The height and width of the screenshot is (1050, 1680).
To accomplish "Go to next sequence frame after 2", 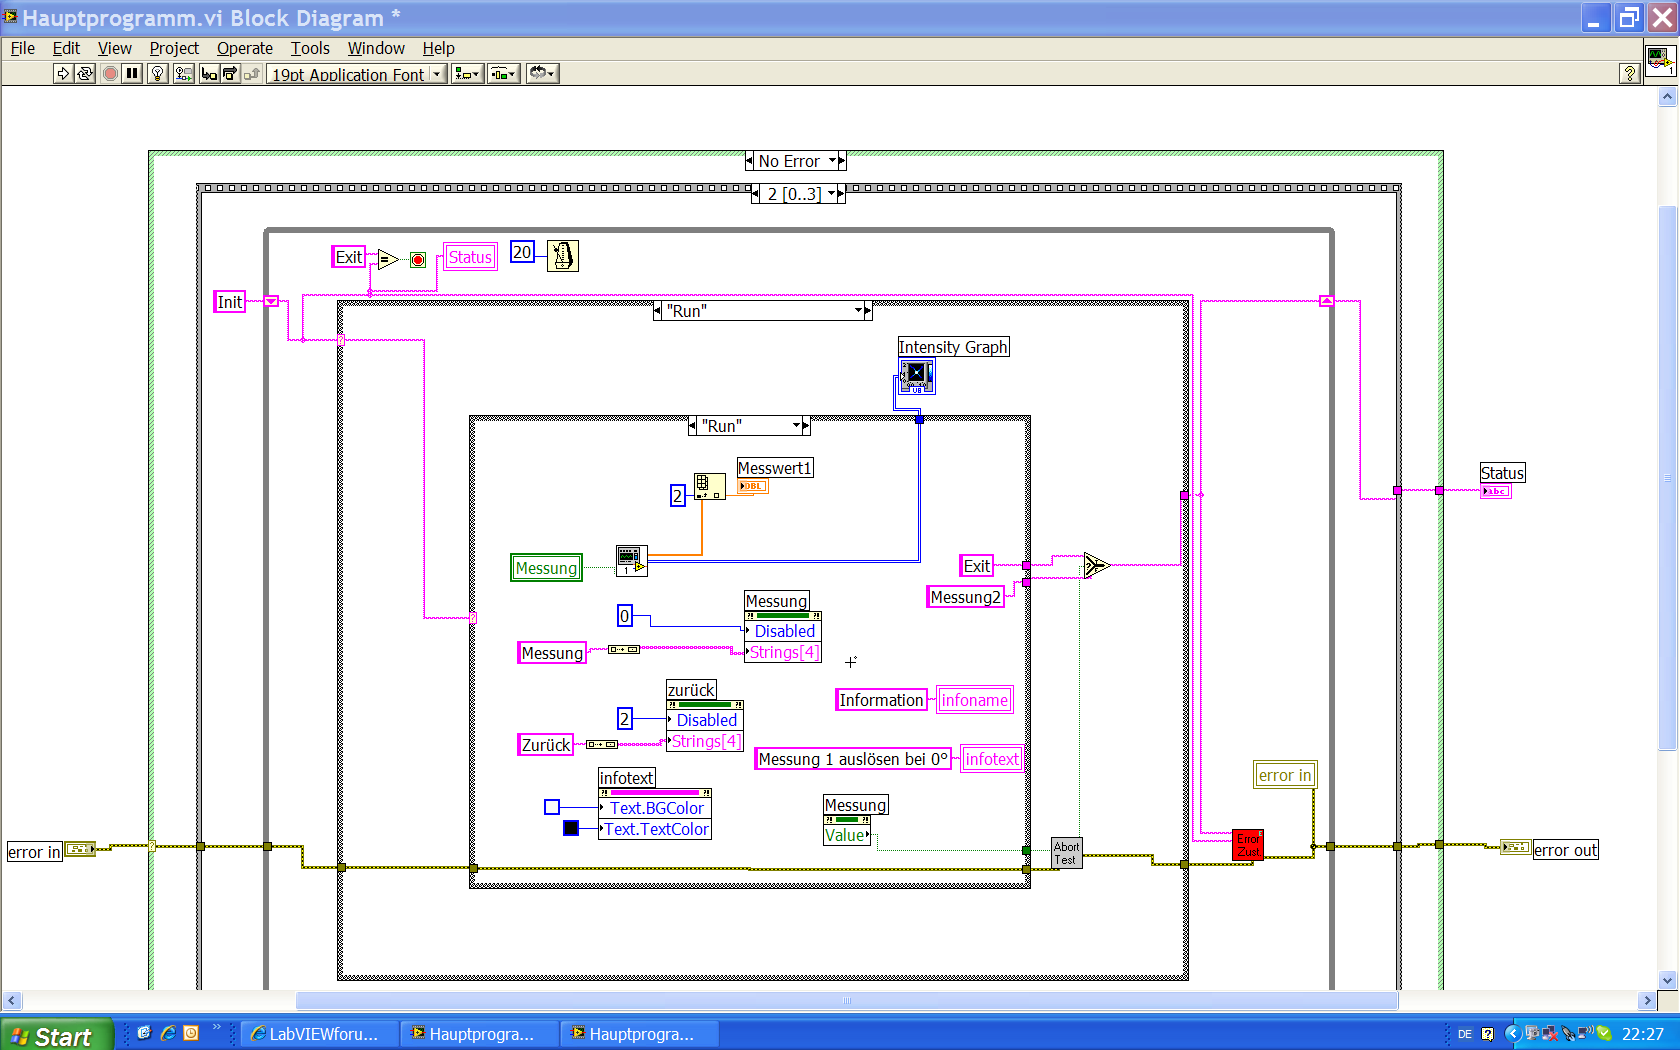I will [x=841, y=194].
